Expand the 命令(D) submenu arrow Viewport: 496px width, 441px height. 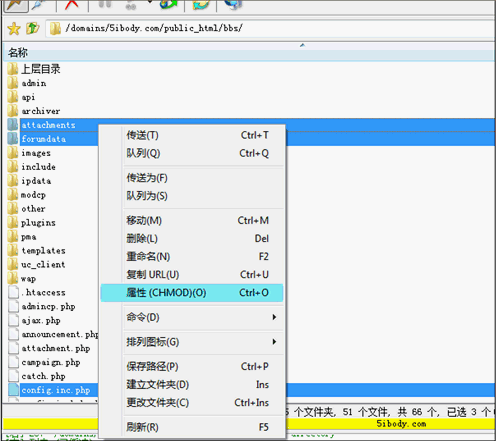274,317
